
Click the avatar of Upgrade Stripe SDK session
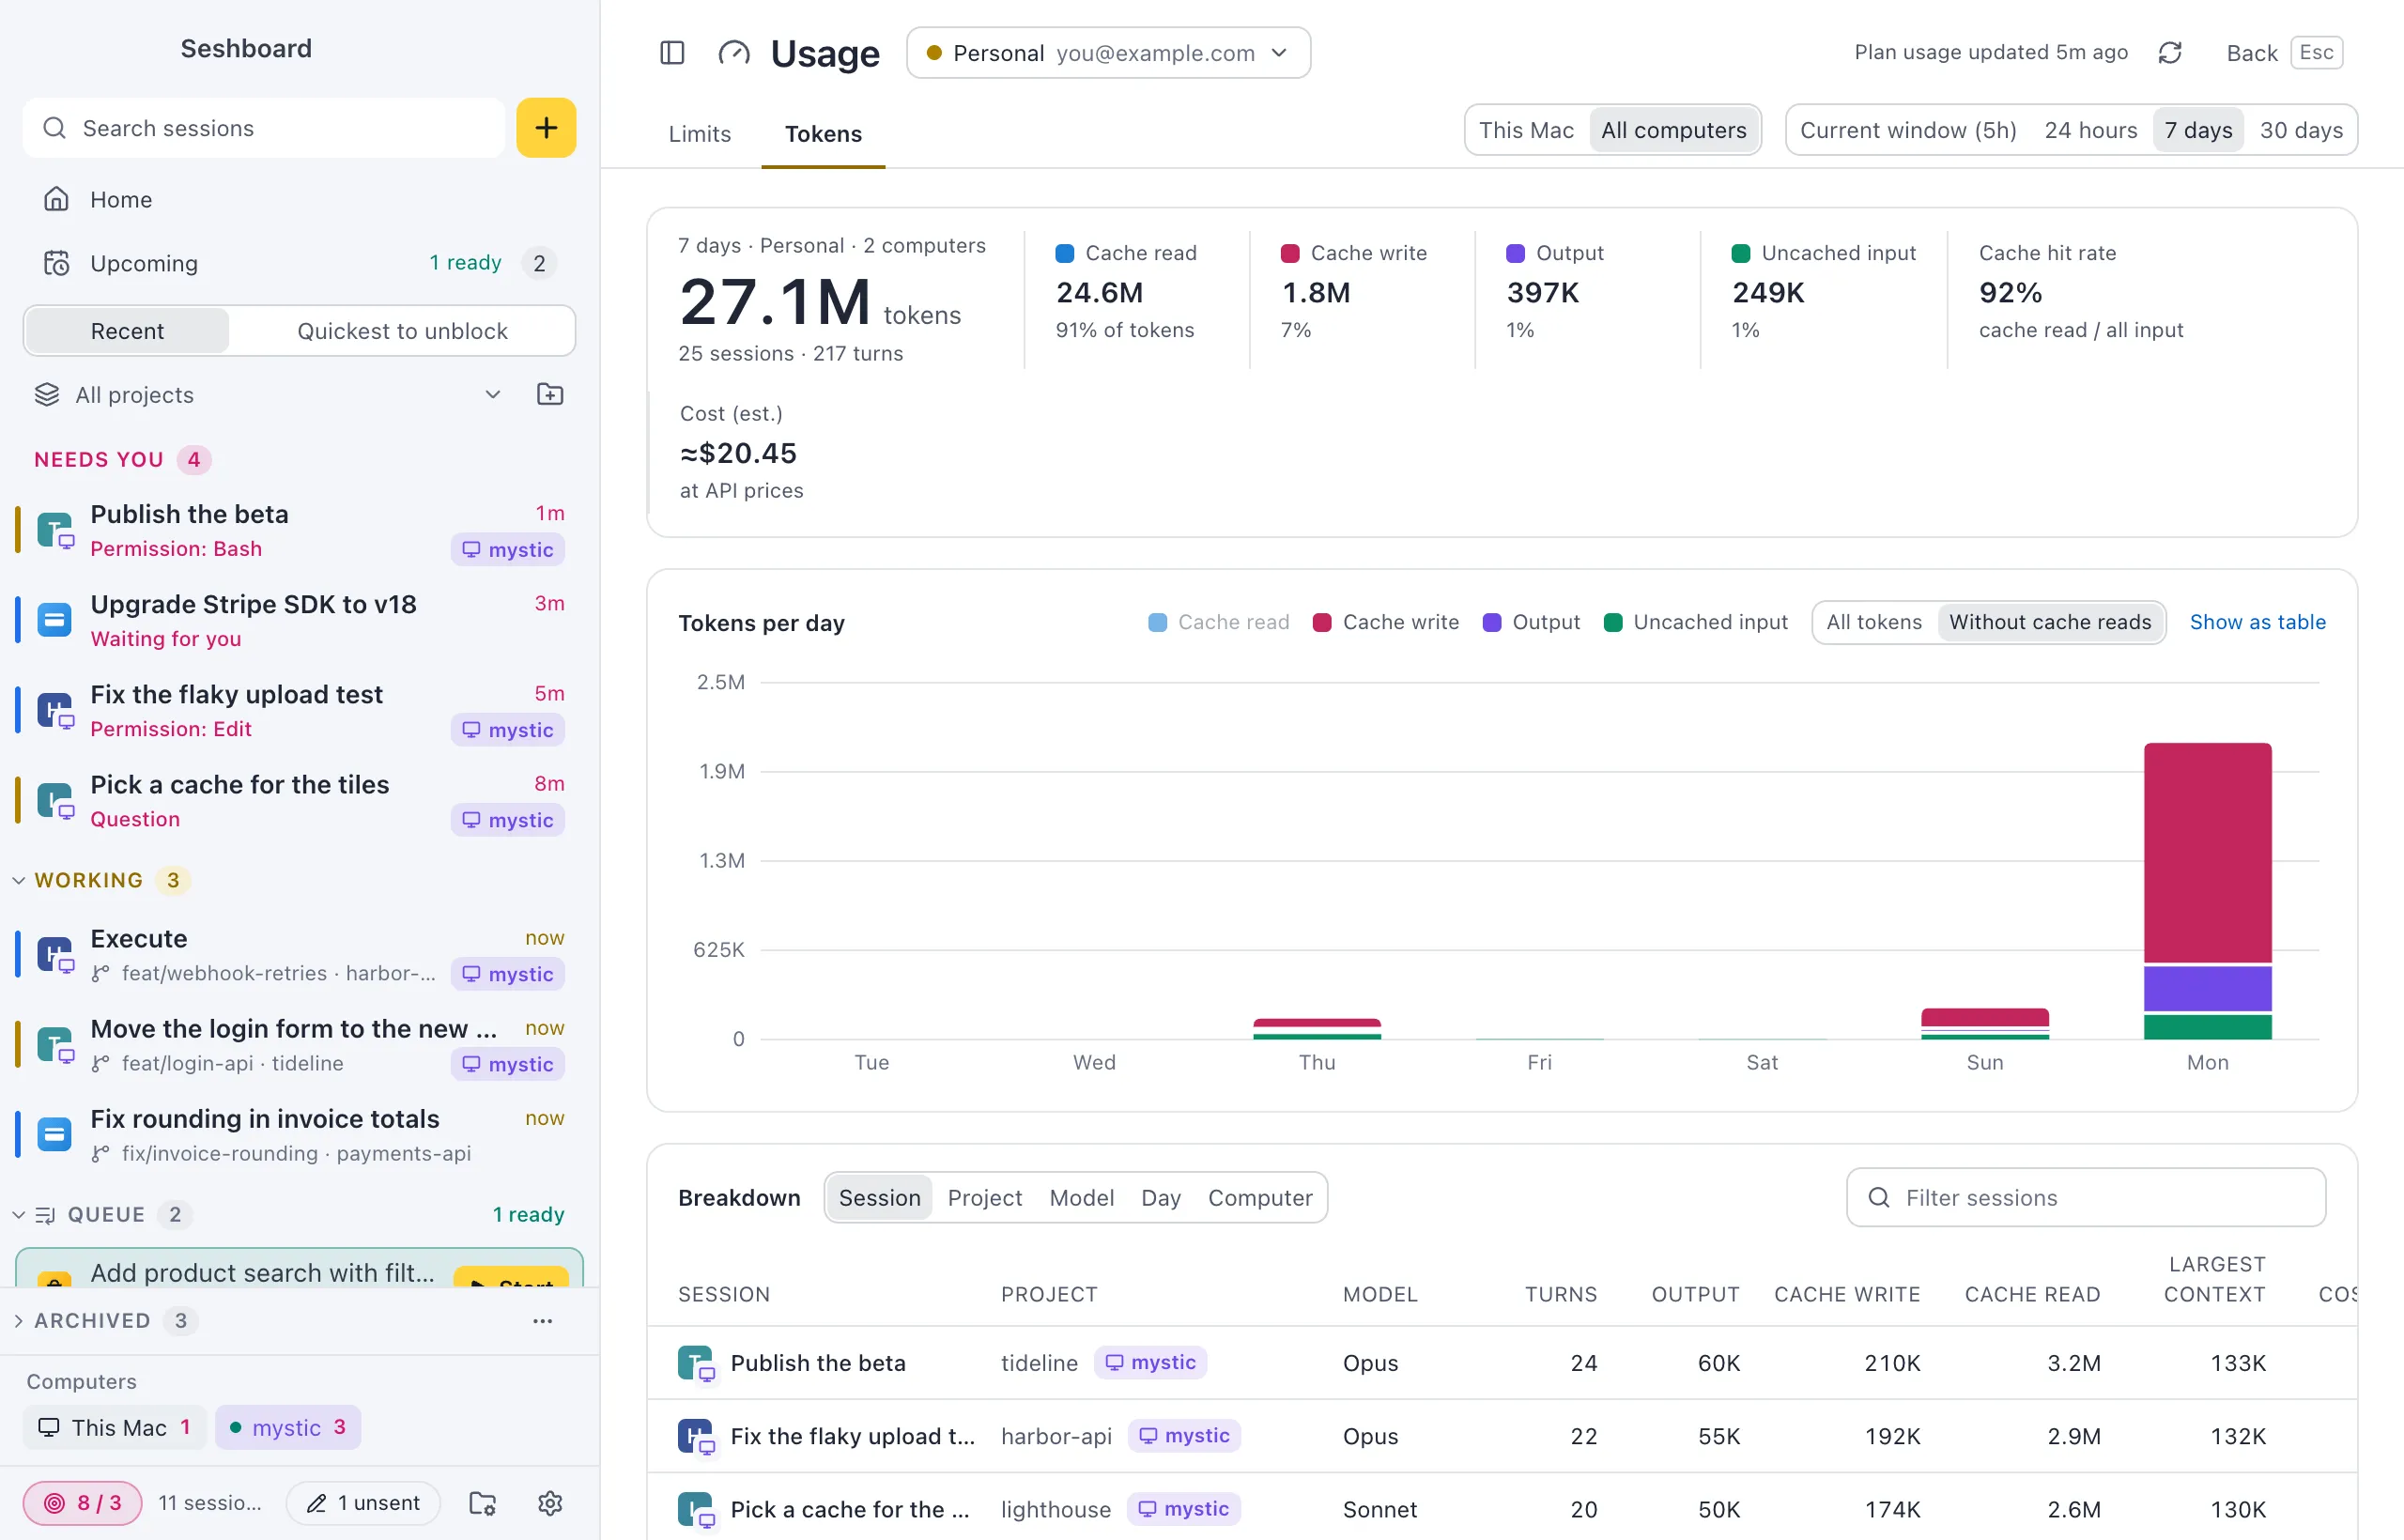(x=55, y=620)
